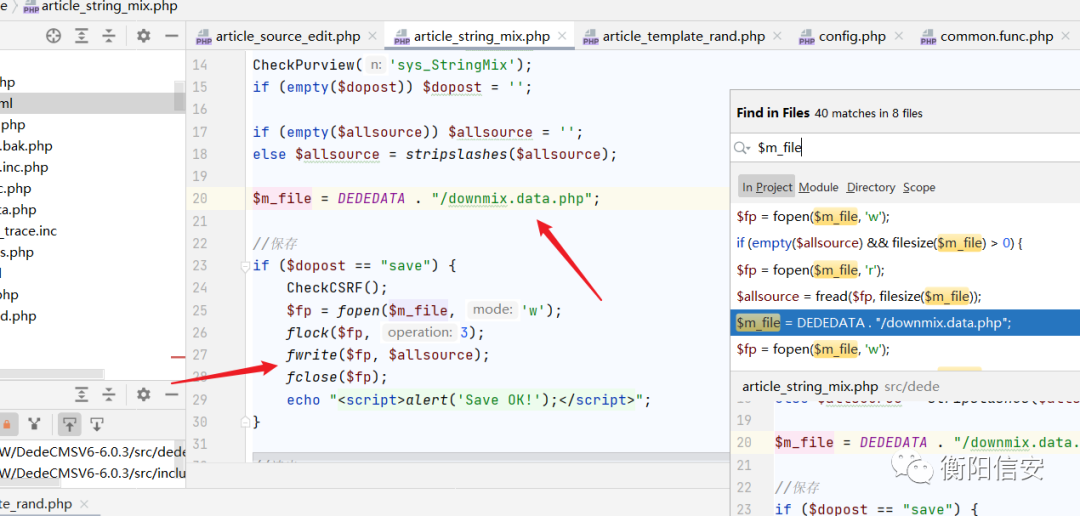Click the src/inclu path row in bottom panel

tap(93, 474)
